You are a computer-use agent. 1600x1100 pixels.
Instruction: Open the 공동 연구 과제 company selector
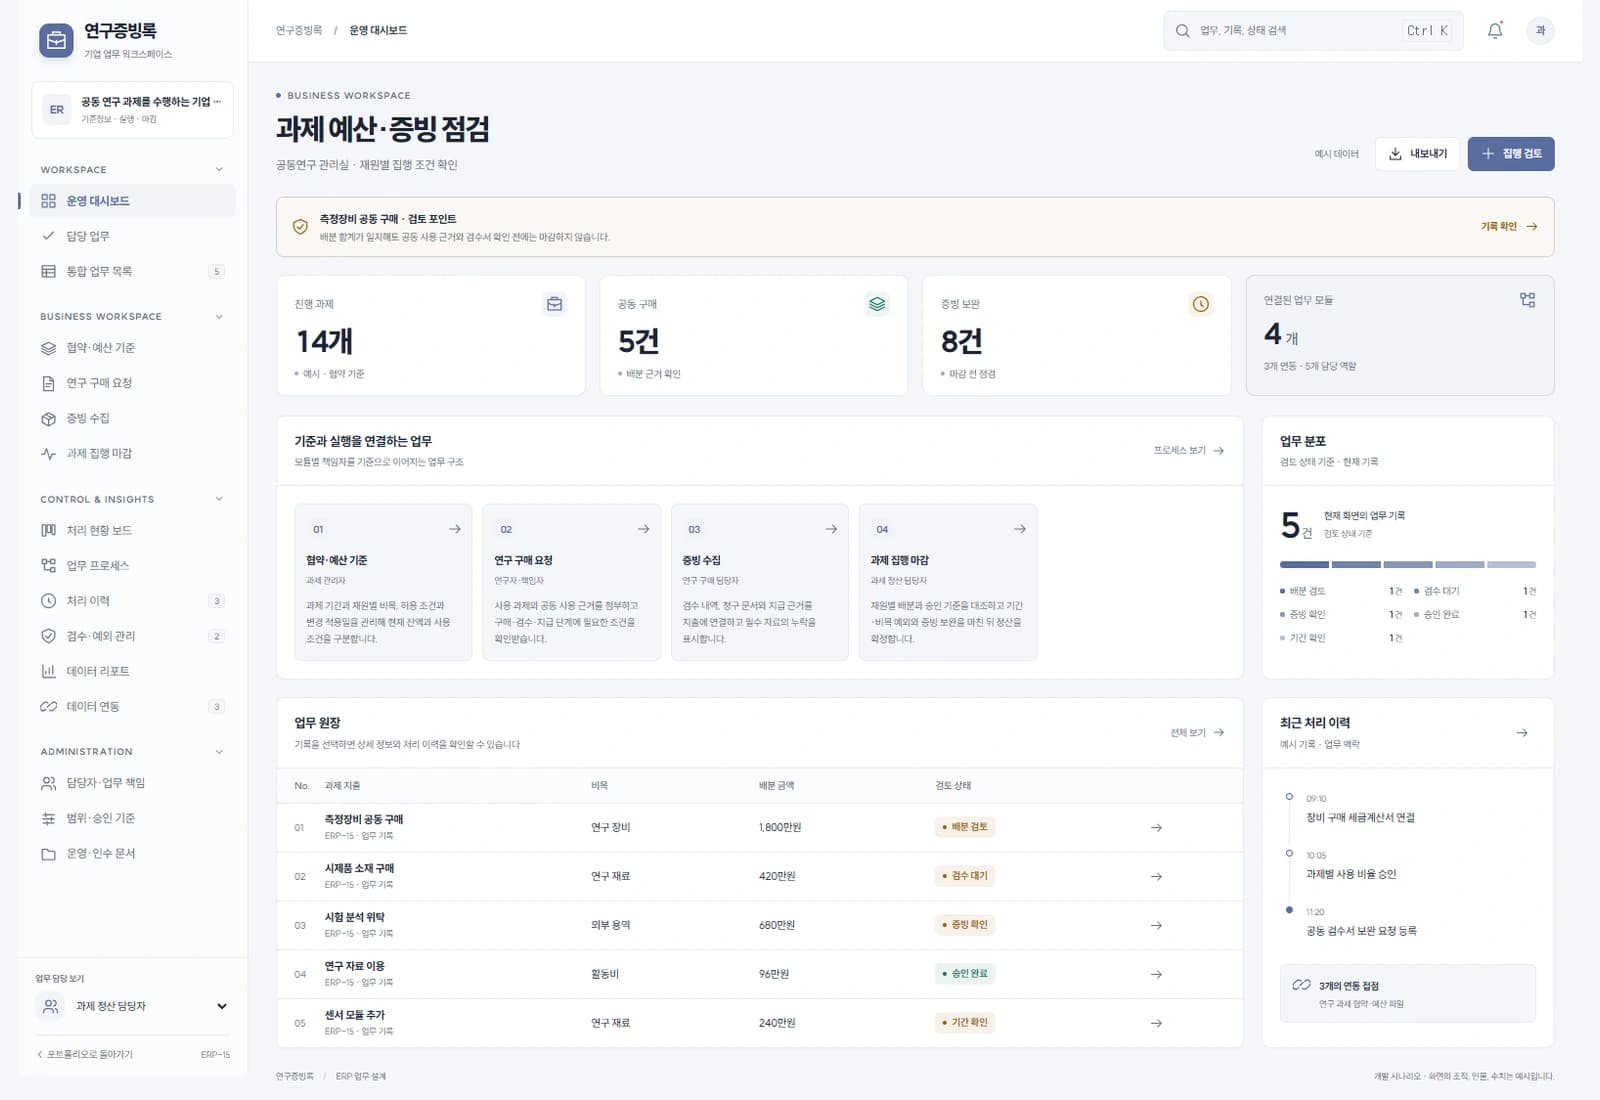(x=133, y=110)
